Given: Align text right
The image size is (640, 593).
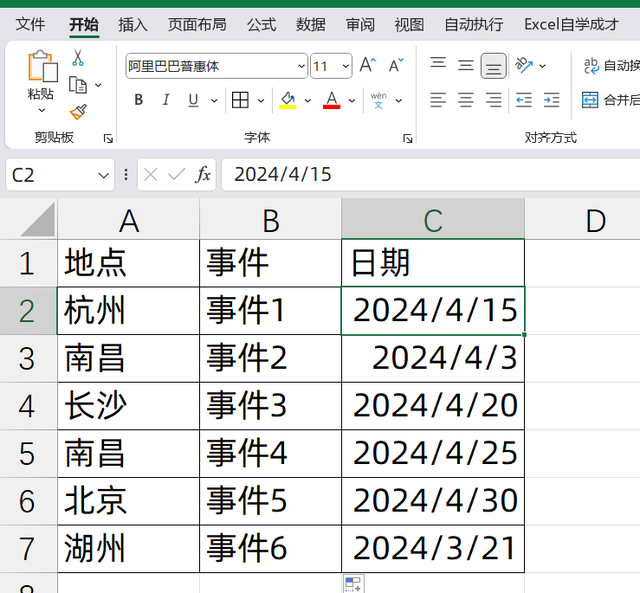Looking at the screenshot, I should [493, 100].
